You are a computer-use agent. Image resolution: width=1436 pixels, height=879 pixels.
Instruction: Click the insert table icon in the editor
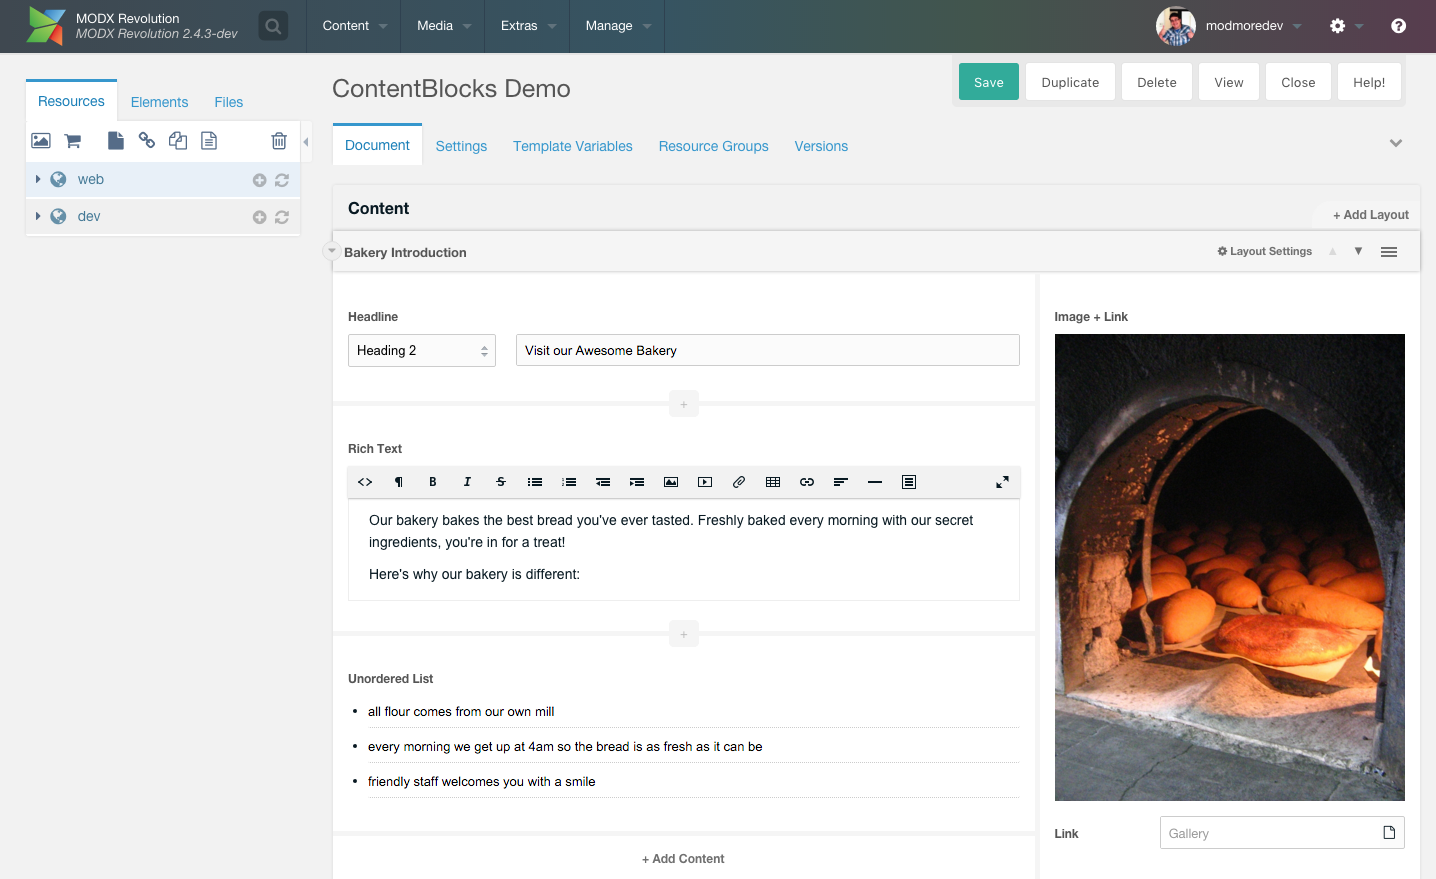click(773, 482)
